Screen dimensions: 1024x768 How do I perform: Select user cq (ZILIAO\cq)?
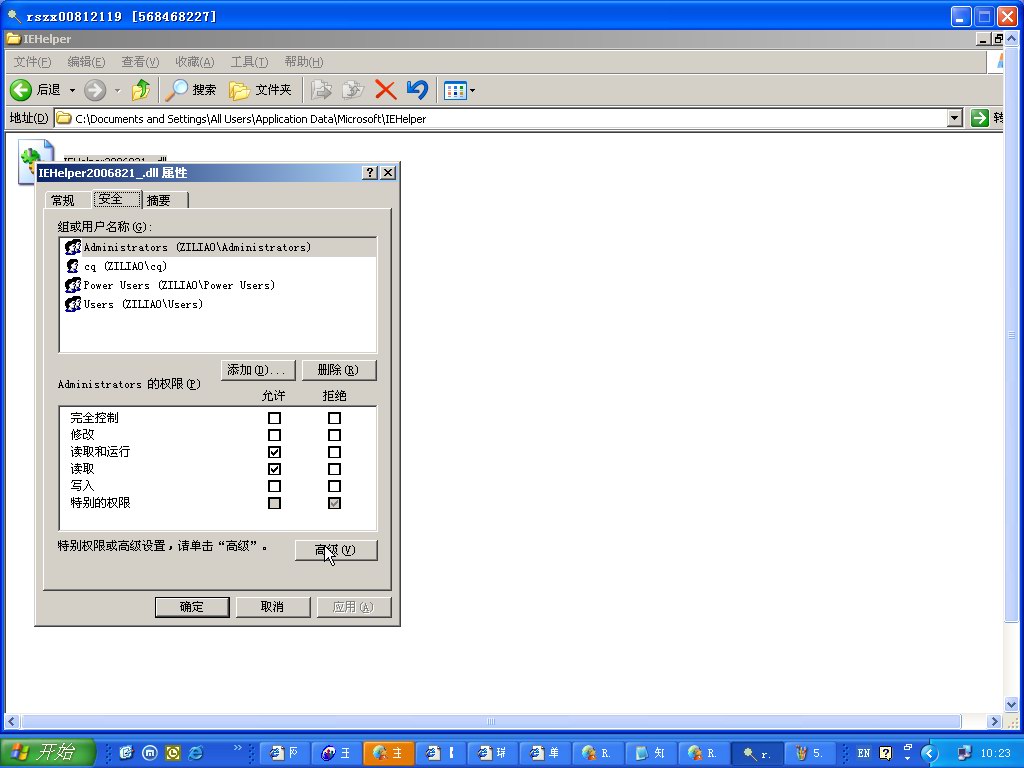(x=117, y=266)
